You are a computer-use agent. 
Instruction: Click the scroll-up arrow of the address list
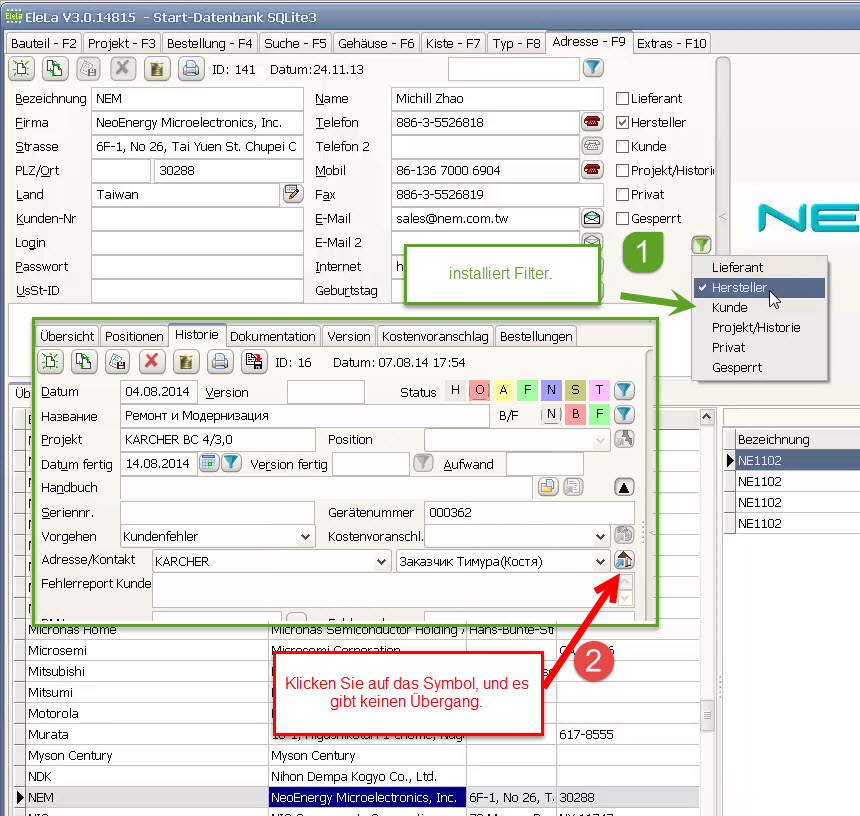tap(706, 417)
